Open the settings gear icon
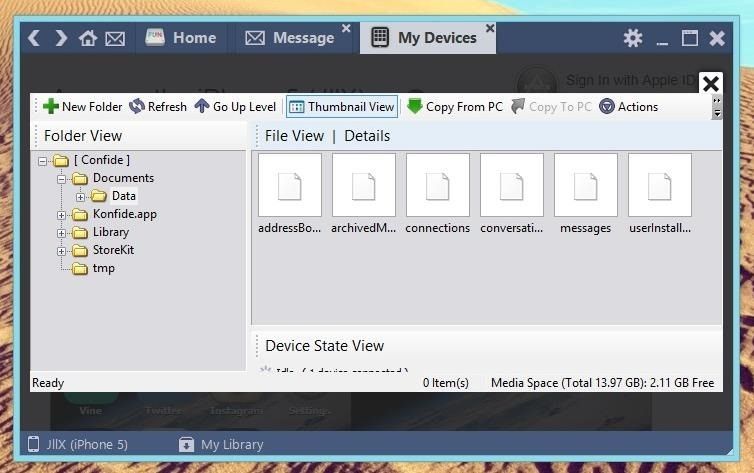The height and width of the screenshot is (473, 754). [x=633, y=38]
